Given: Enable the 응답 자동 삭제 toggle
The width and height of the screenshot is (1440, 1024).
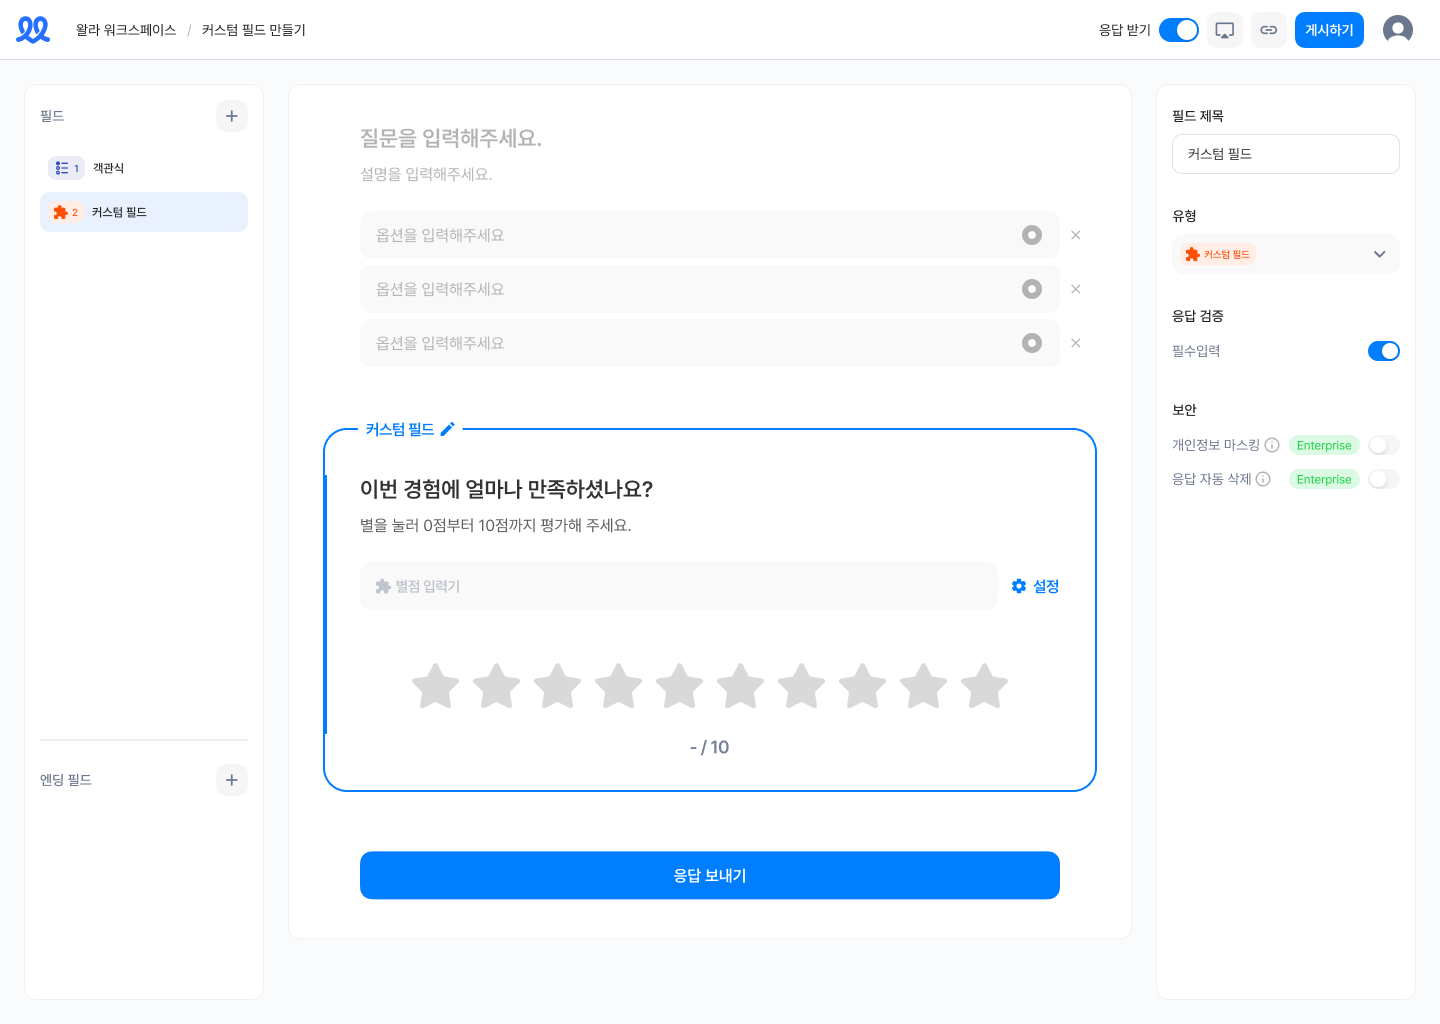Looking at the screenshot, I should coord(1384,479).
